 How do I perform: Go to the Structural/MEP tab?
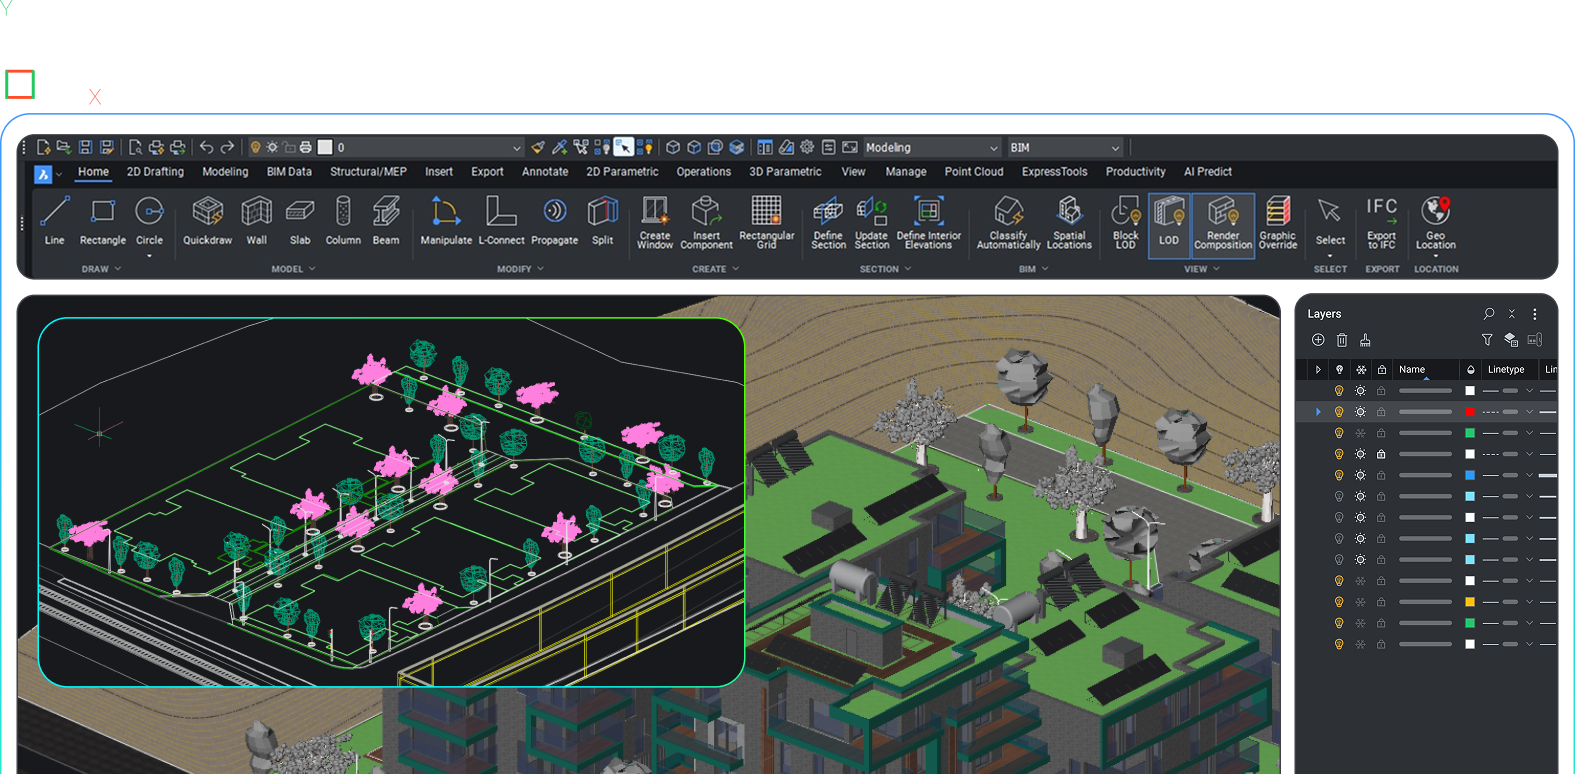(368, 172)
